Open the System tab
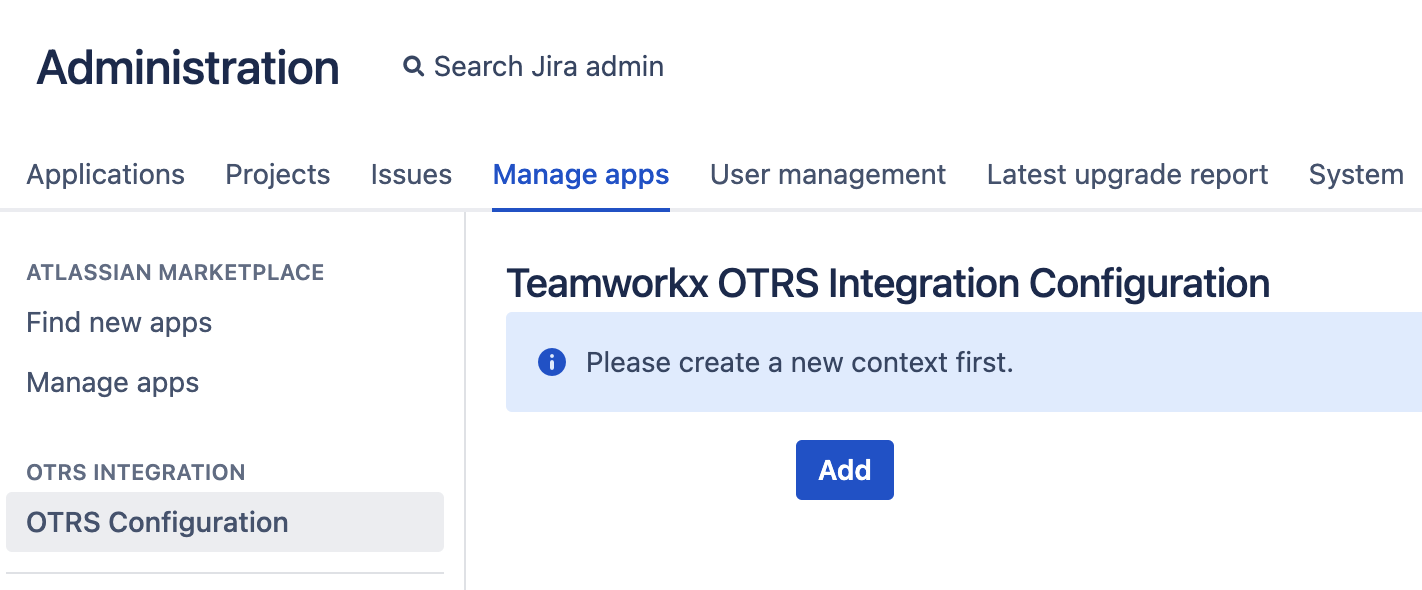This screenshot has height=590, width=1422. 1356,175
